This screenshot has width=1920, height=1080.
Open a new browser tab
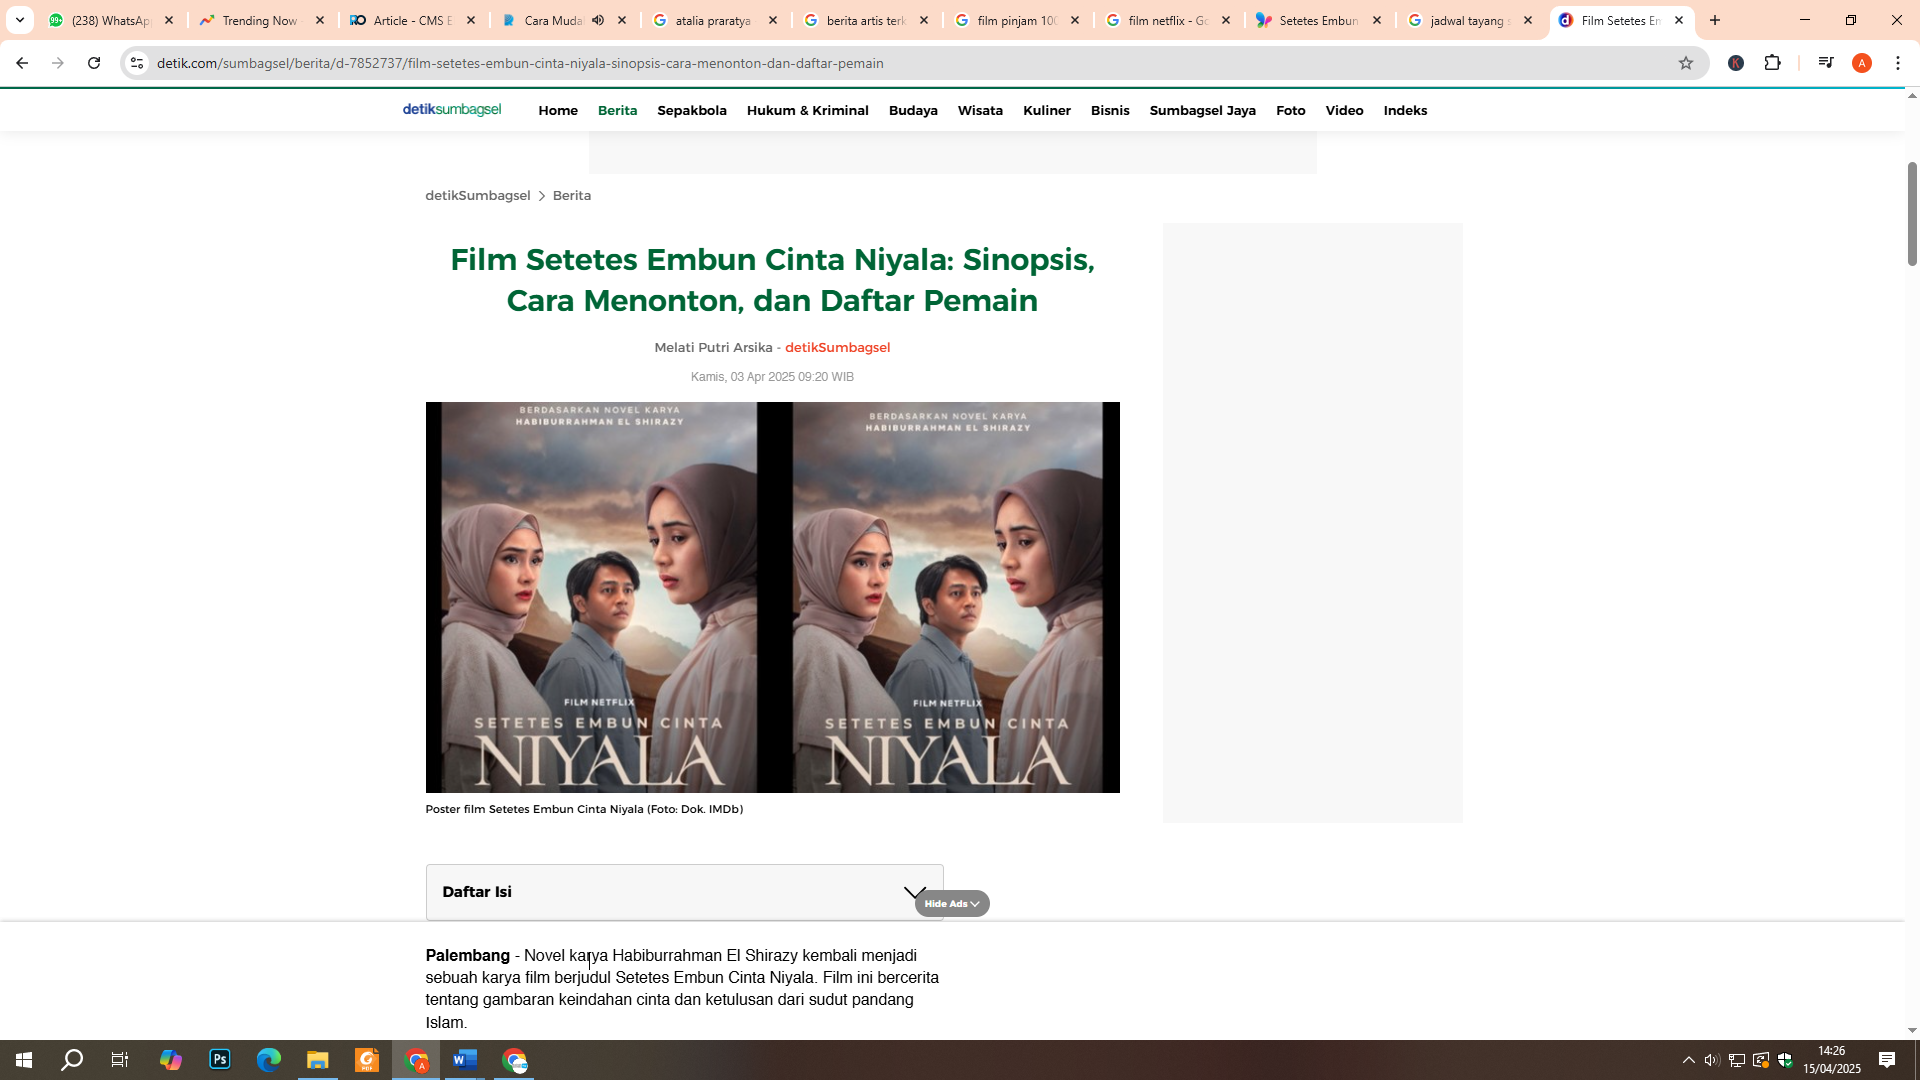pos(1715,20)
